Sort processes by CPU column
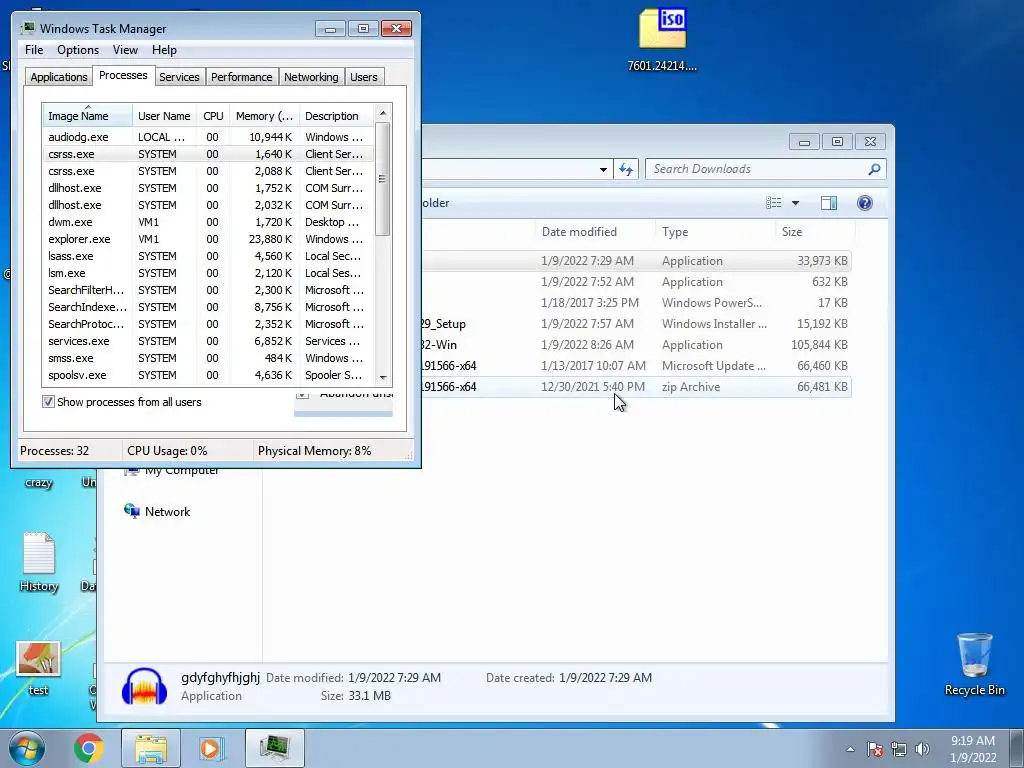This screenshot has height=768, width=1024. click(x=213, y=116)
